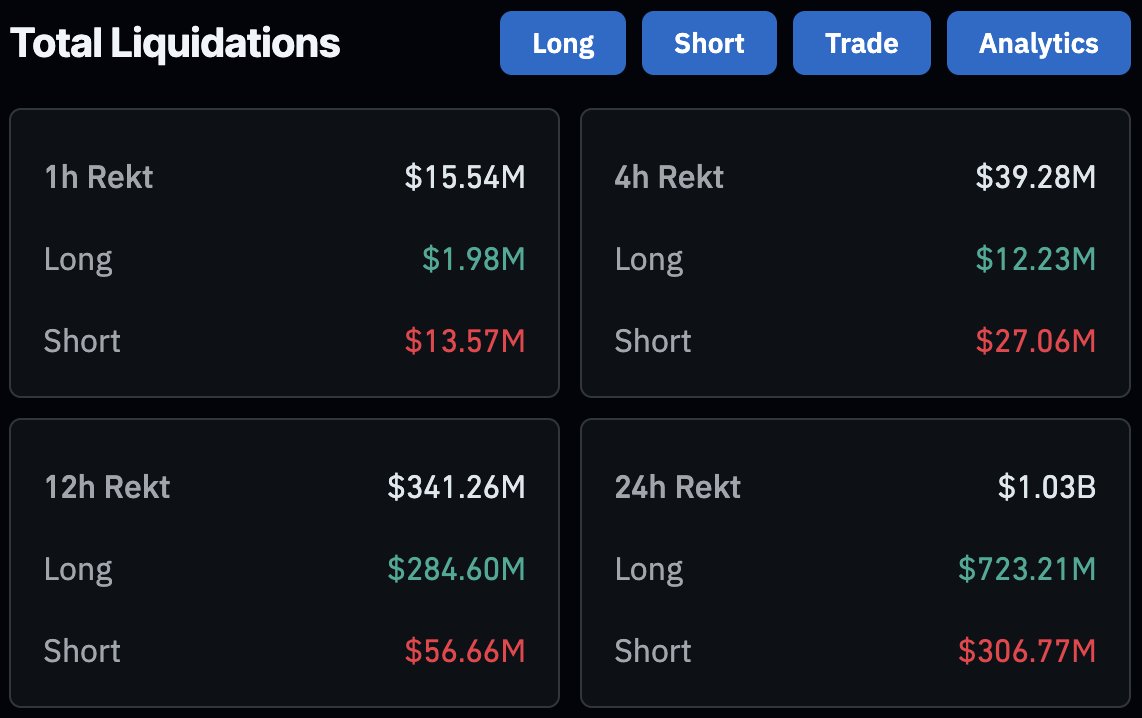
Task: Click the 12h Long value $284.60M
Action: (456, 569)
